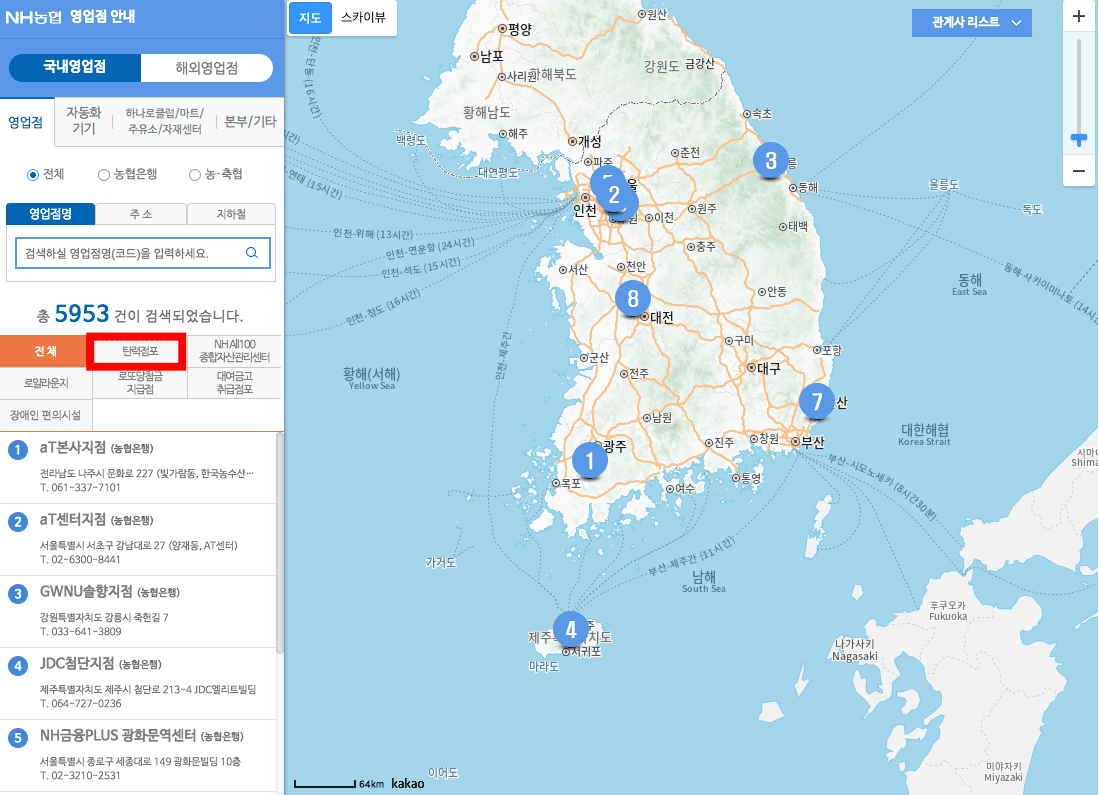
Task: Open the 관계사 리스트 dropdown
Action: [971, 22]
